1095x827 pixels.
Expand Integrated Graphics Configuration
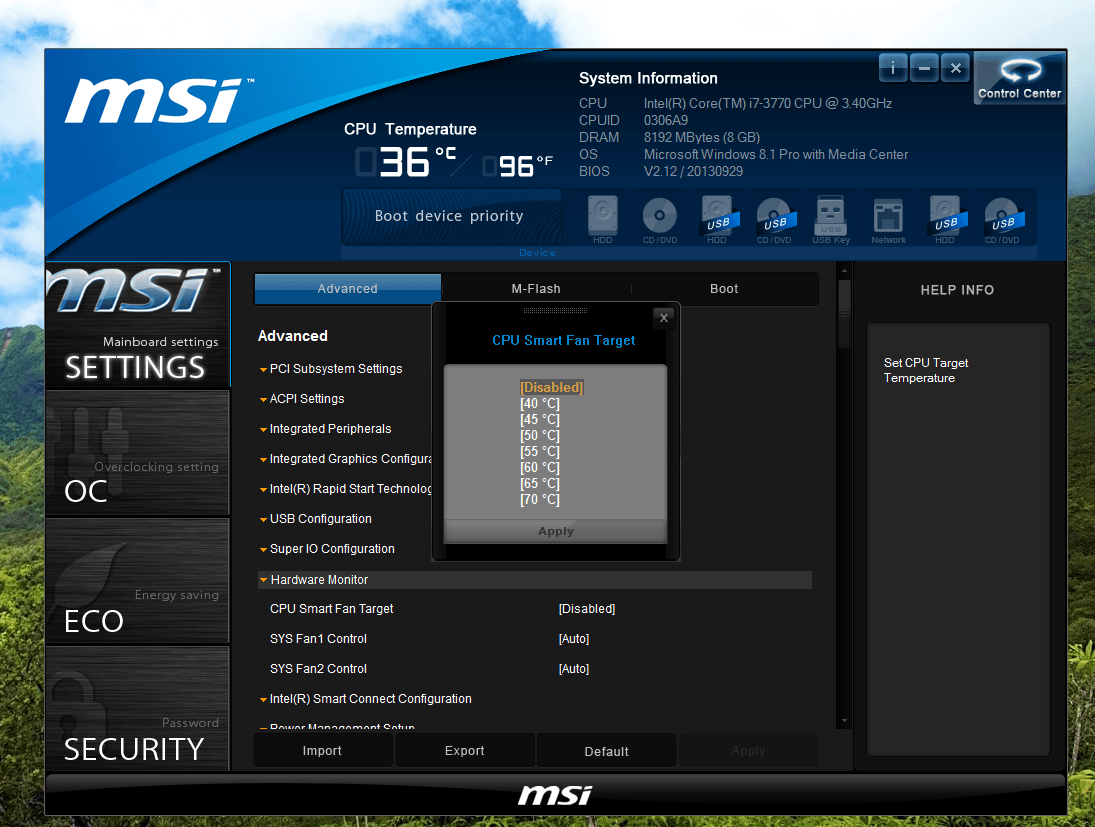(x=345, y=459)
